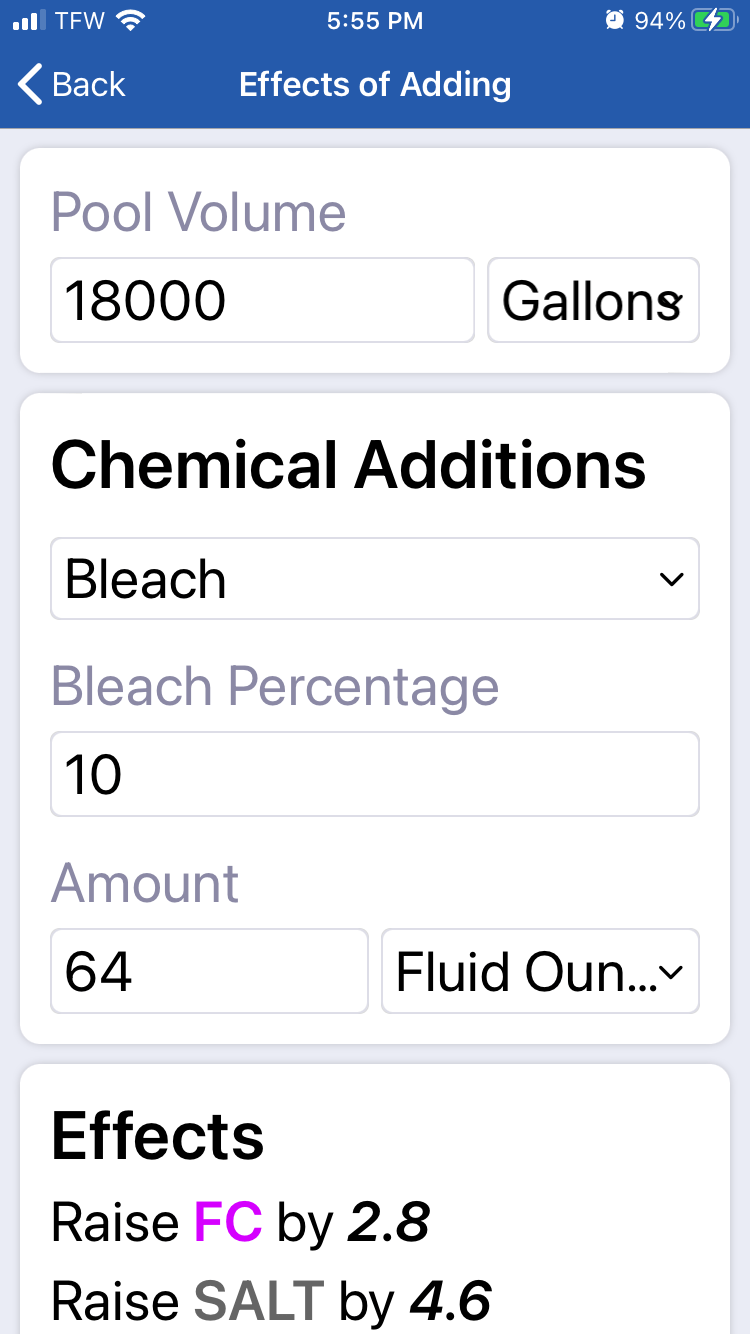
Task: Tap the Effects section heading
Action: (158, 1135)
